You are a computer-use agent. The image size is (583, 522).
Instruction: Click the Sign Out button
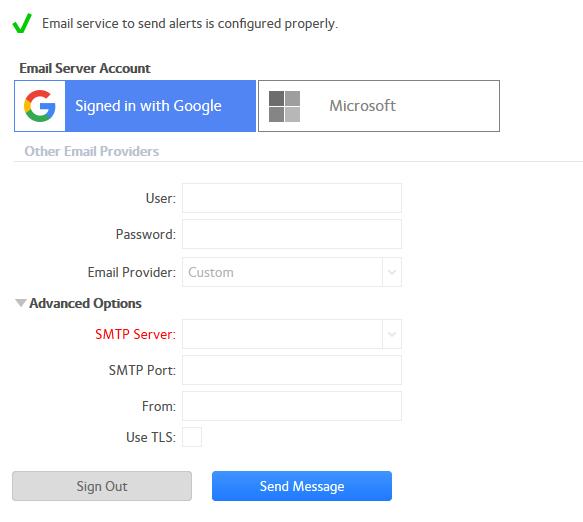click(102, 486)
